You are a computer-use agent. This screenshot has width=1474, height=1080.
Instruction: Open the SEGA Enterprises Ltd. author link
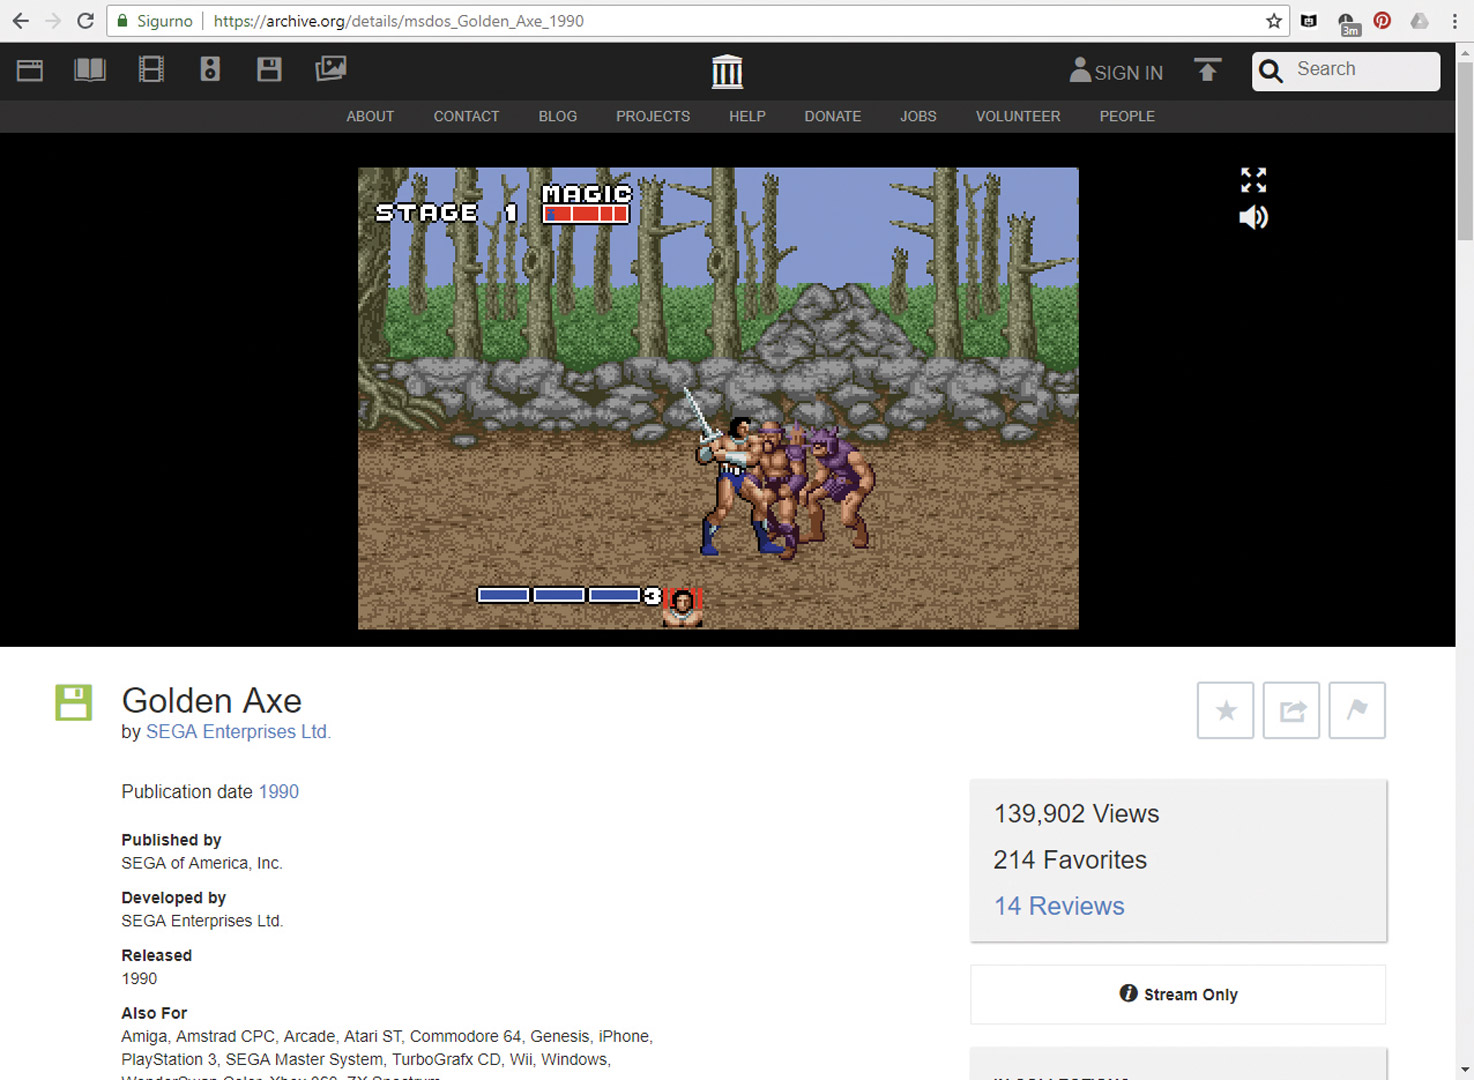pos(238,732)
